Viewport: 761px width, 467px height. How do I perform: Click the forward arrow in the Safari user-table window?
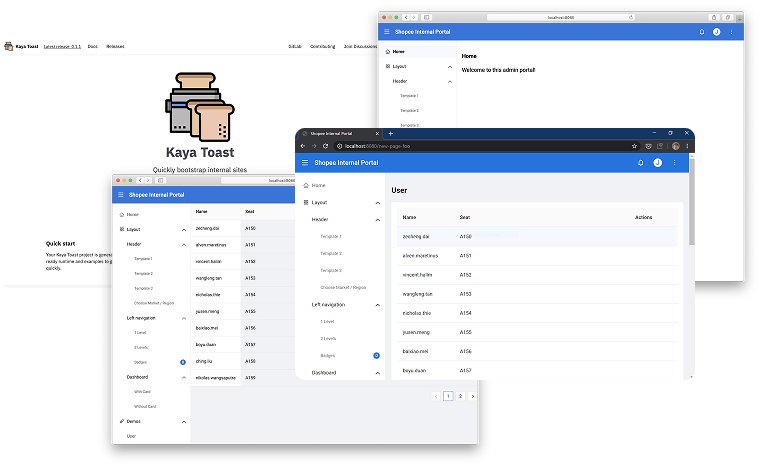148,180
